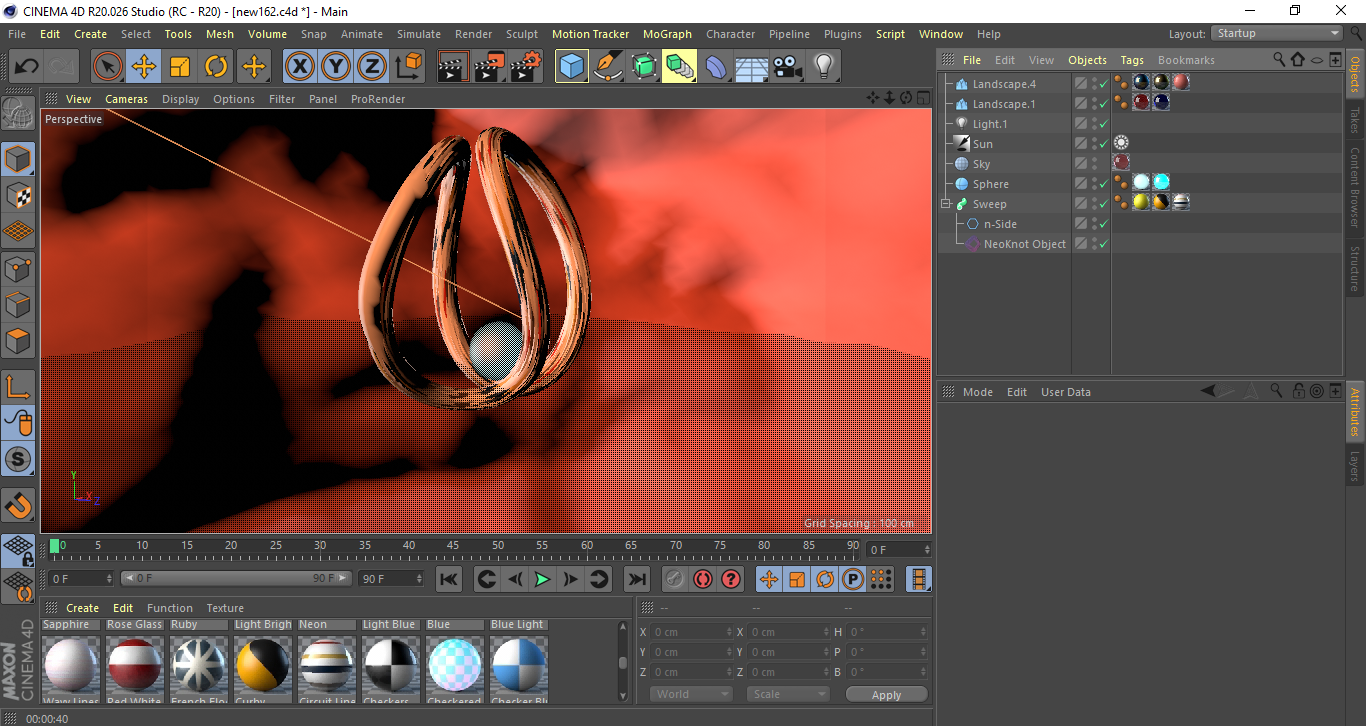The height and width of the screenshot is (726, 1366).
Task: Select Points mode in left sidebar
Action: pos(18,268)
